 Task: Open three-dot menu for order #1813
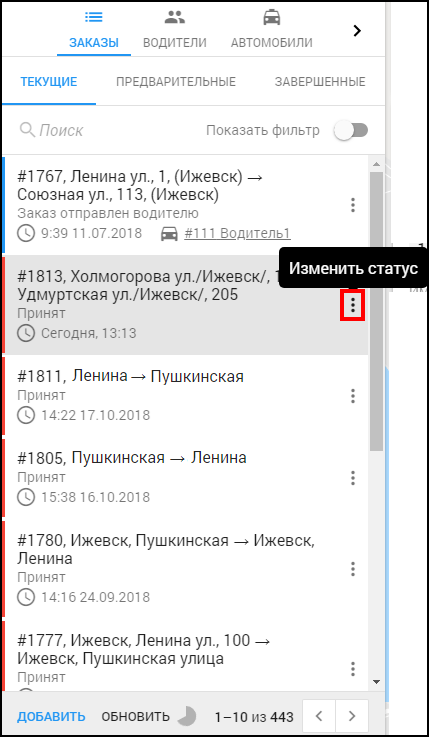pos(352,306)
